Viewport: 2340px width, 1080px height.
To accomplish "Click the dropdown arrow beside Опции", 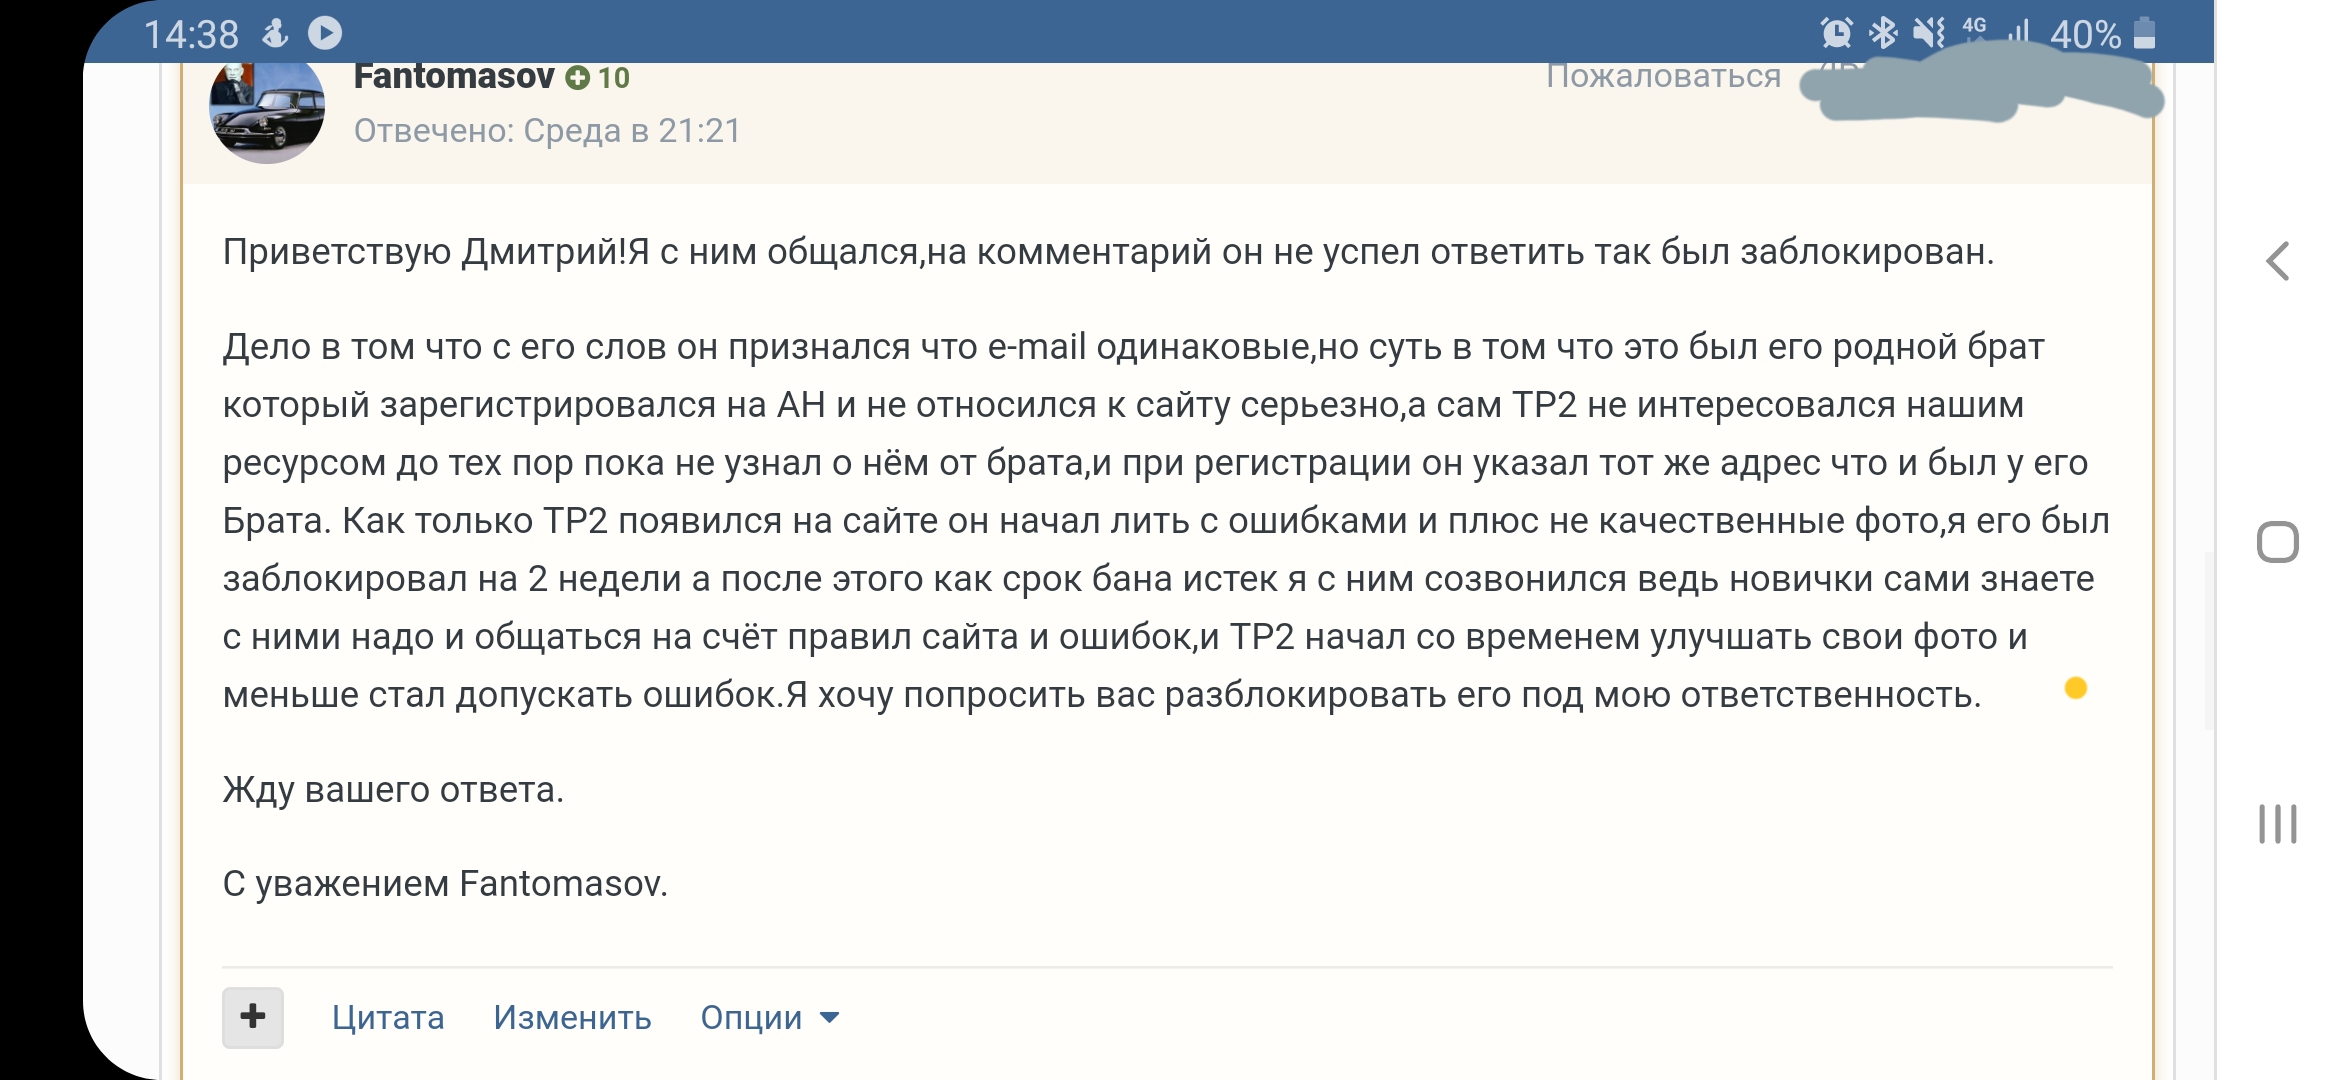I will pyautogui.click(x=829, y=1018).
